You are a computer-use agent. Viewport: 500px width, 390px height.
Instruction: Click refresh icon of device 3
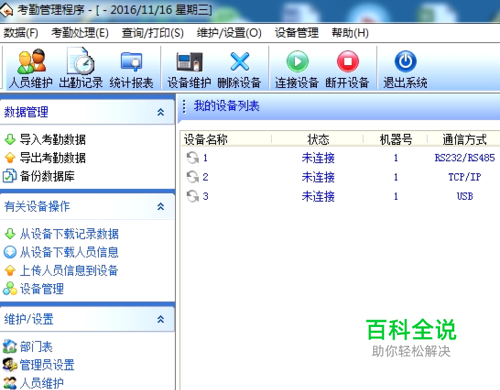[x=193, y=196]
